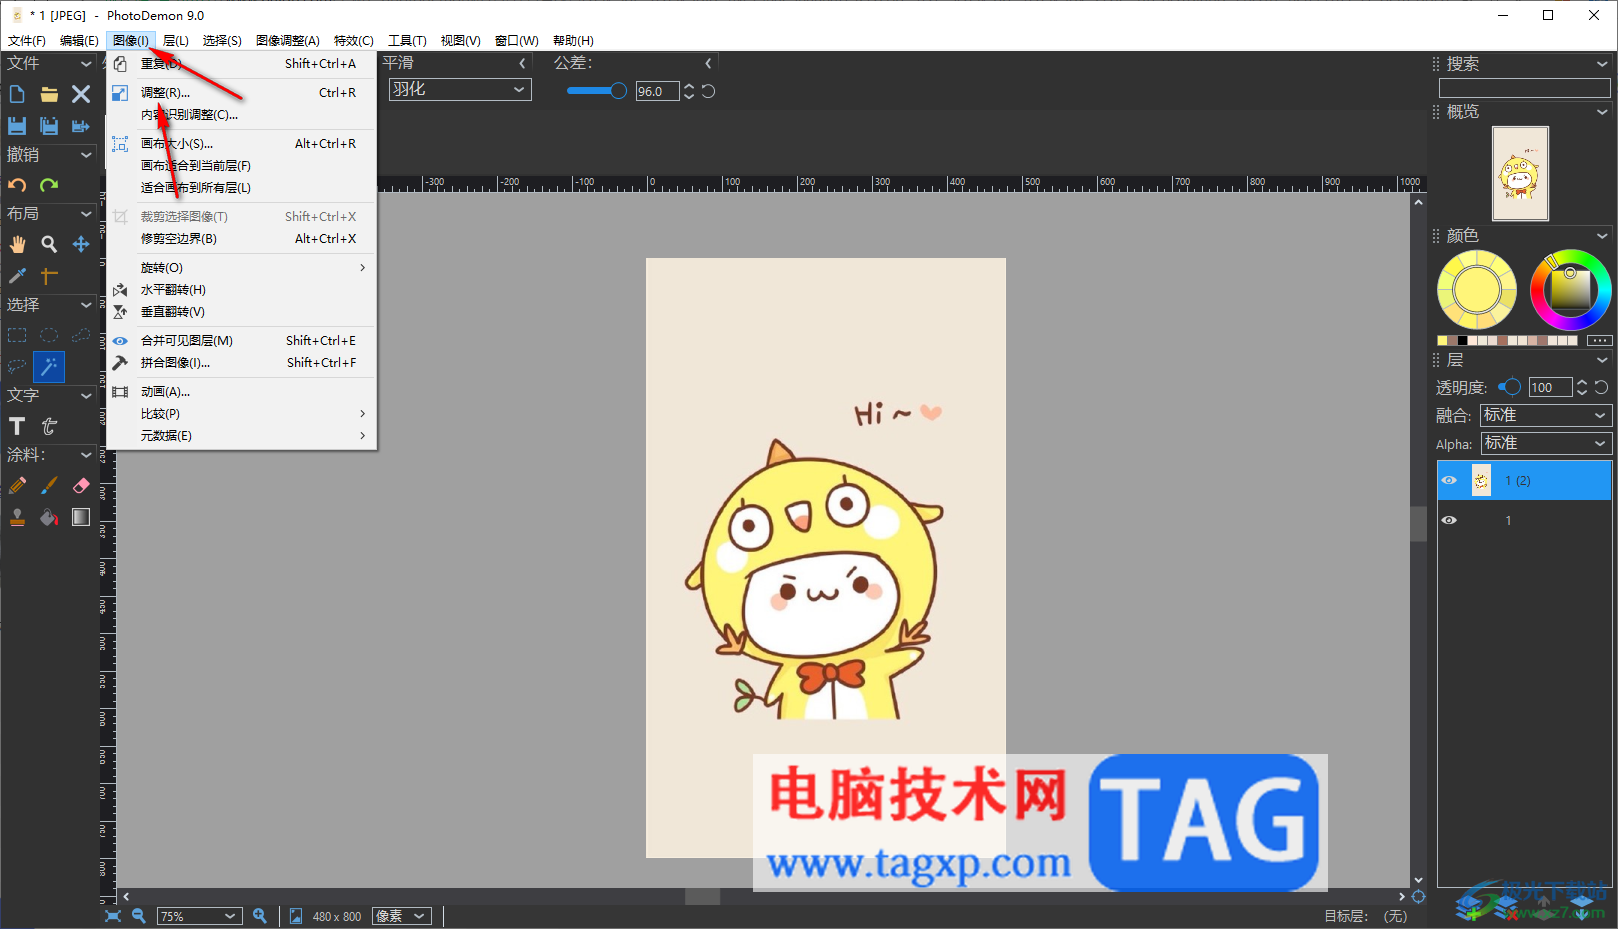The height and width of the screenshot is (929, 1618).
Task: Select the Move tool
Action: 81,244
